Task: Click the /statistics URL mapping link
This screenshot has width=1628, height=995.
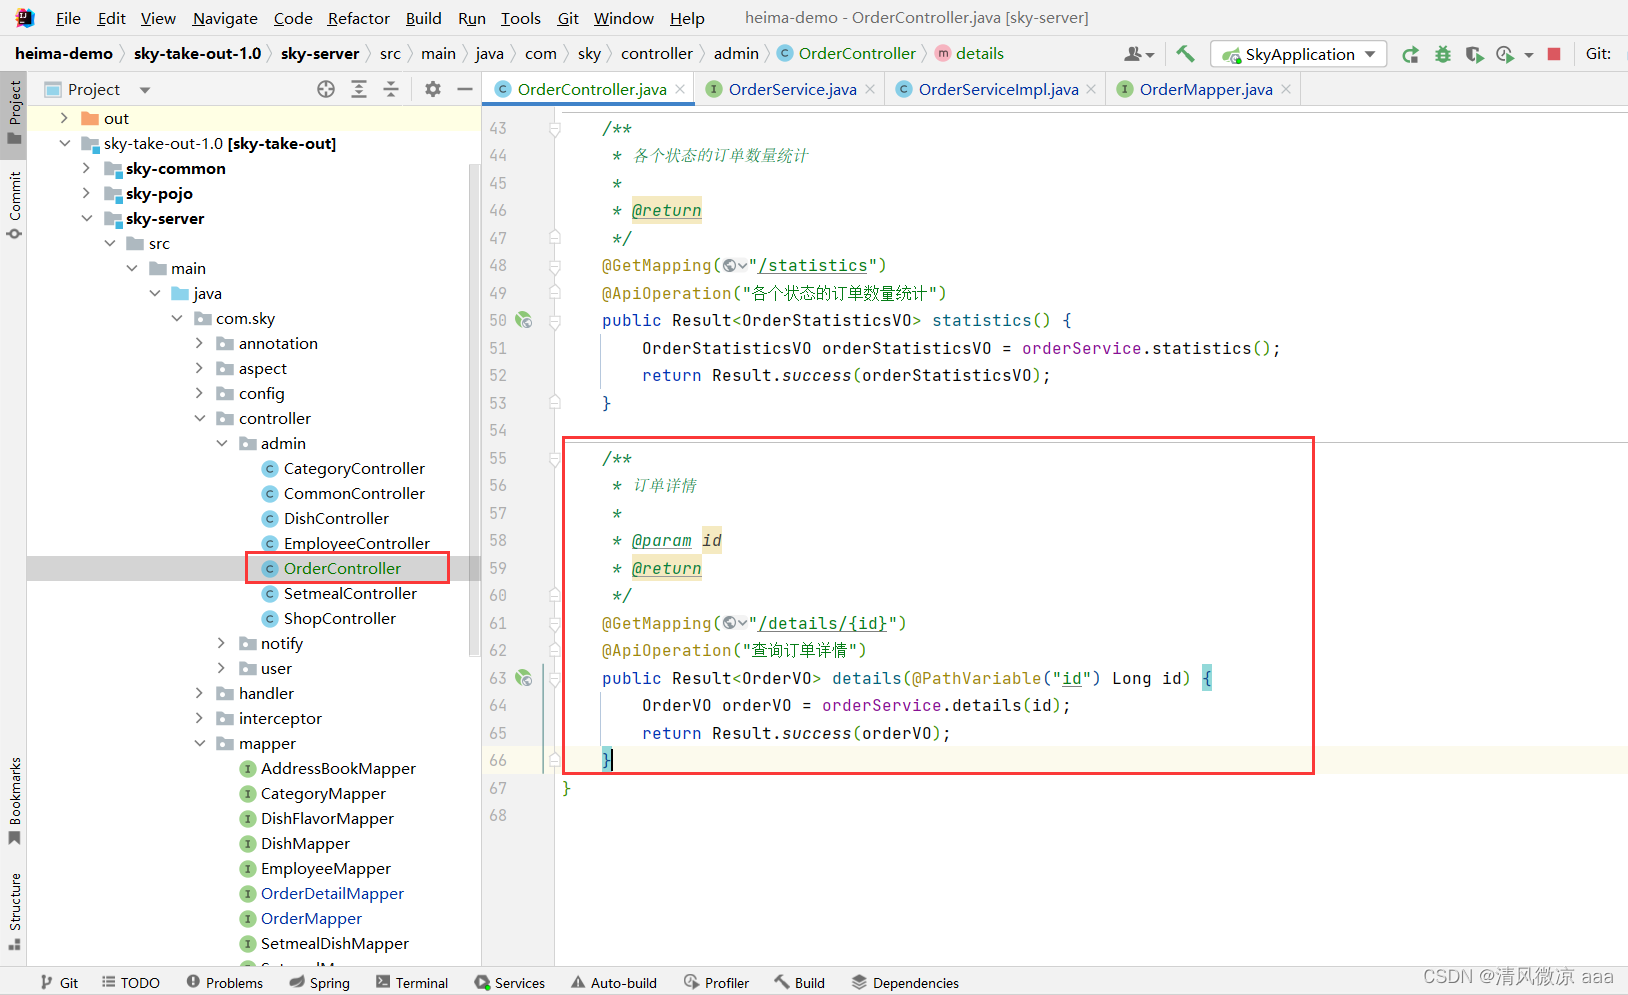Action: click(813, 265)
